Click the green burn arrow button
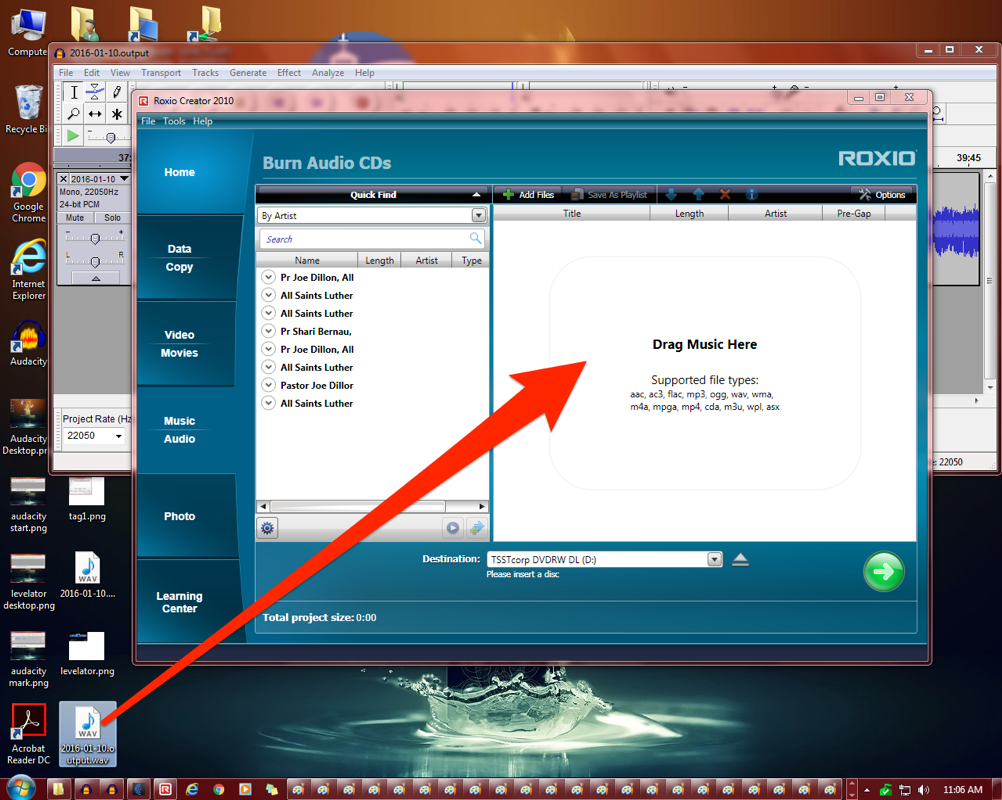 point(884,571)
